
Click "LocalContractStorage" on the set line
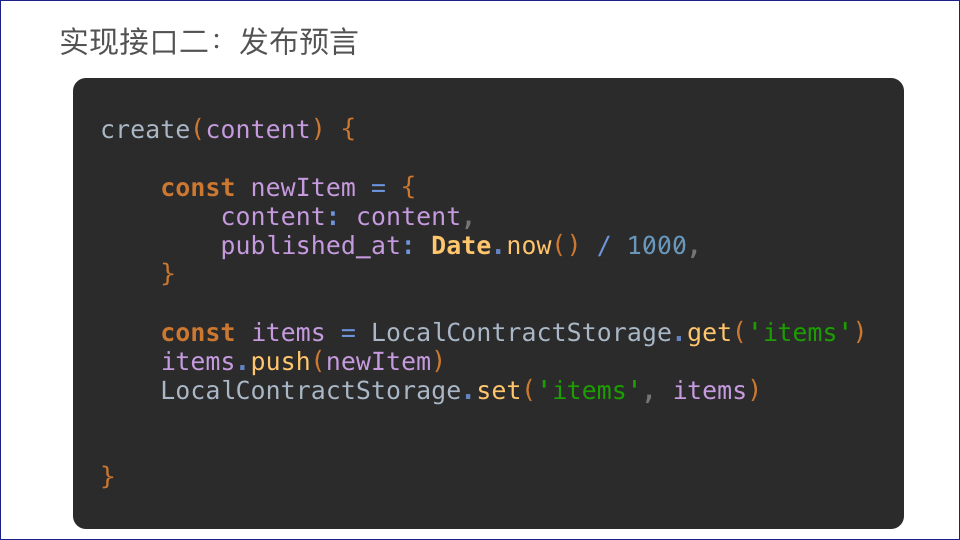[311, 391]
